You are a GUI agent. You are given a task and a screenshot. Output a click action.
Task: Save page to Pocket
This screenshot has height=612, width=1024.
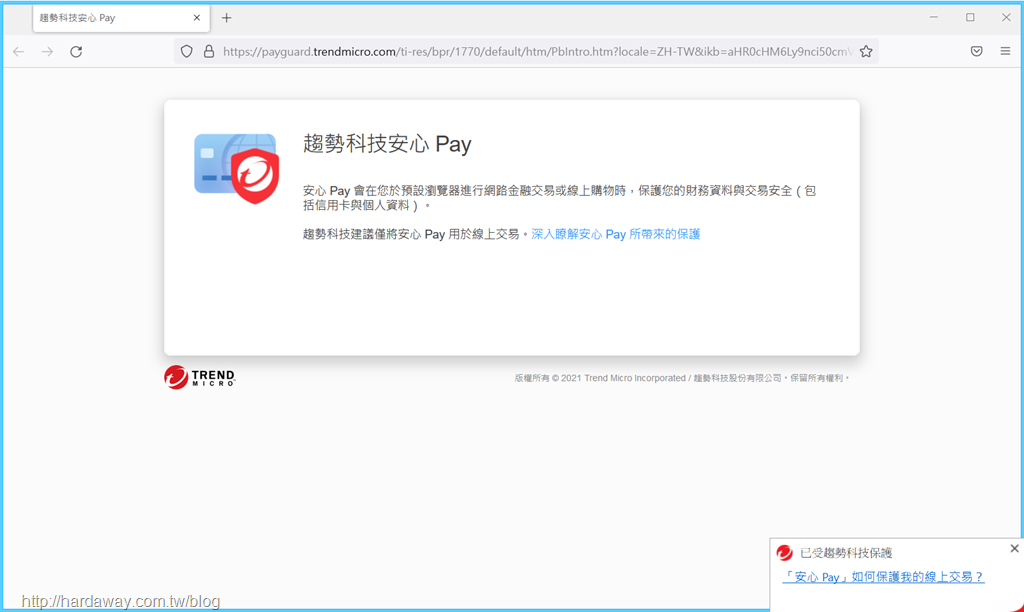tap(976, 52)
